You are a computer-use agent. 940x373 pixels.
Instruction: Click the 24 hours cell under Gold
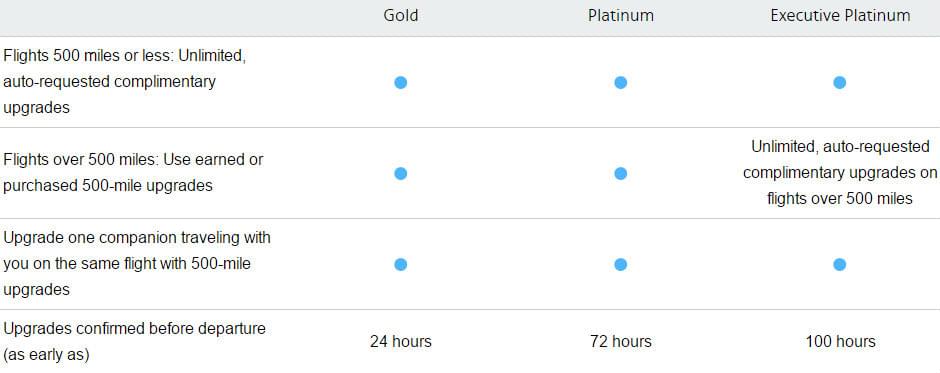(400, 342)
